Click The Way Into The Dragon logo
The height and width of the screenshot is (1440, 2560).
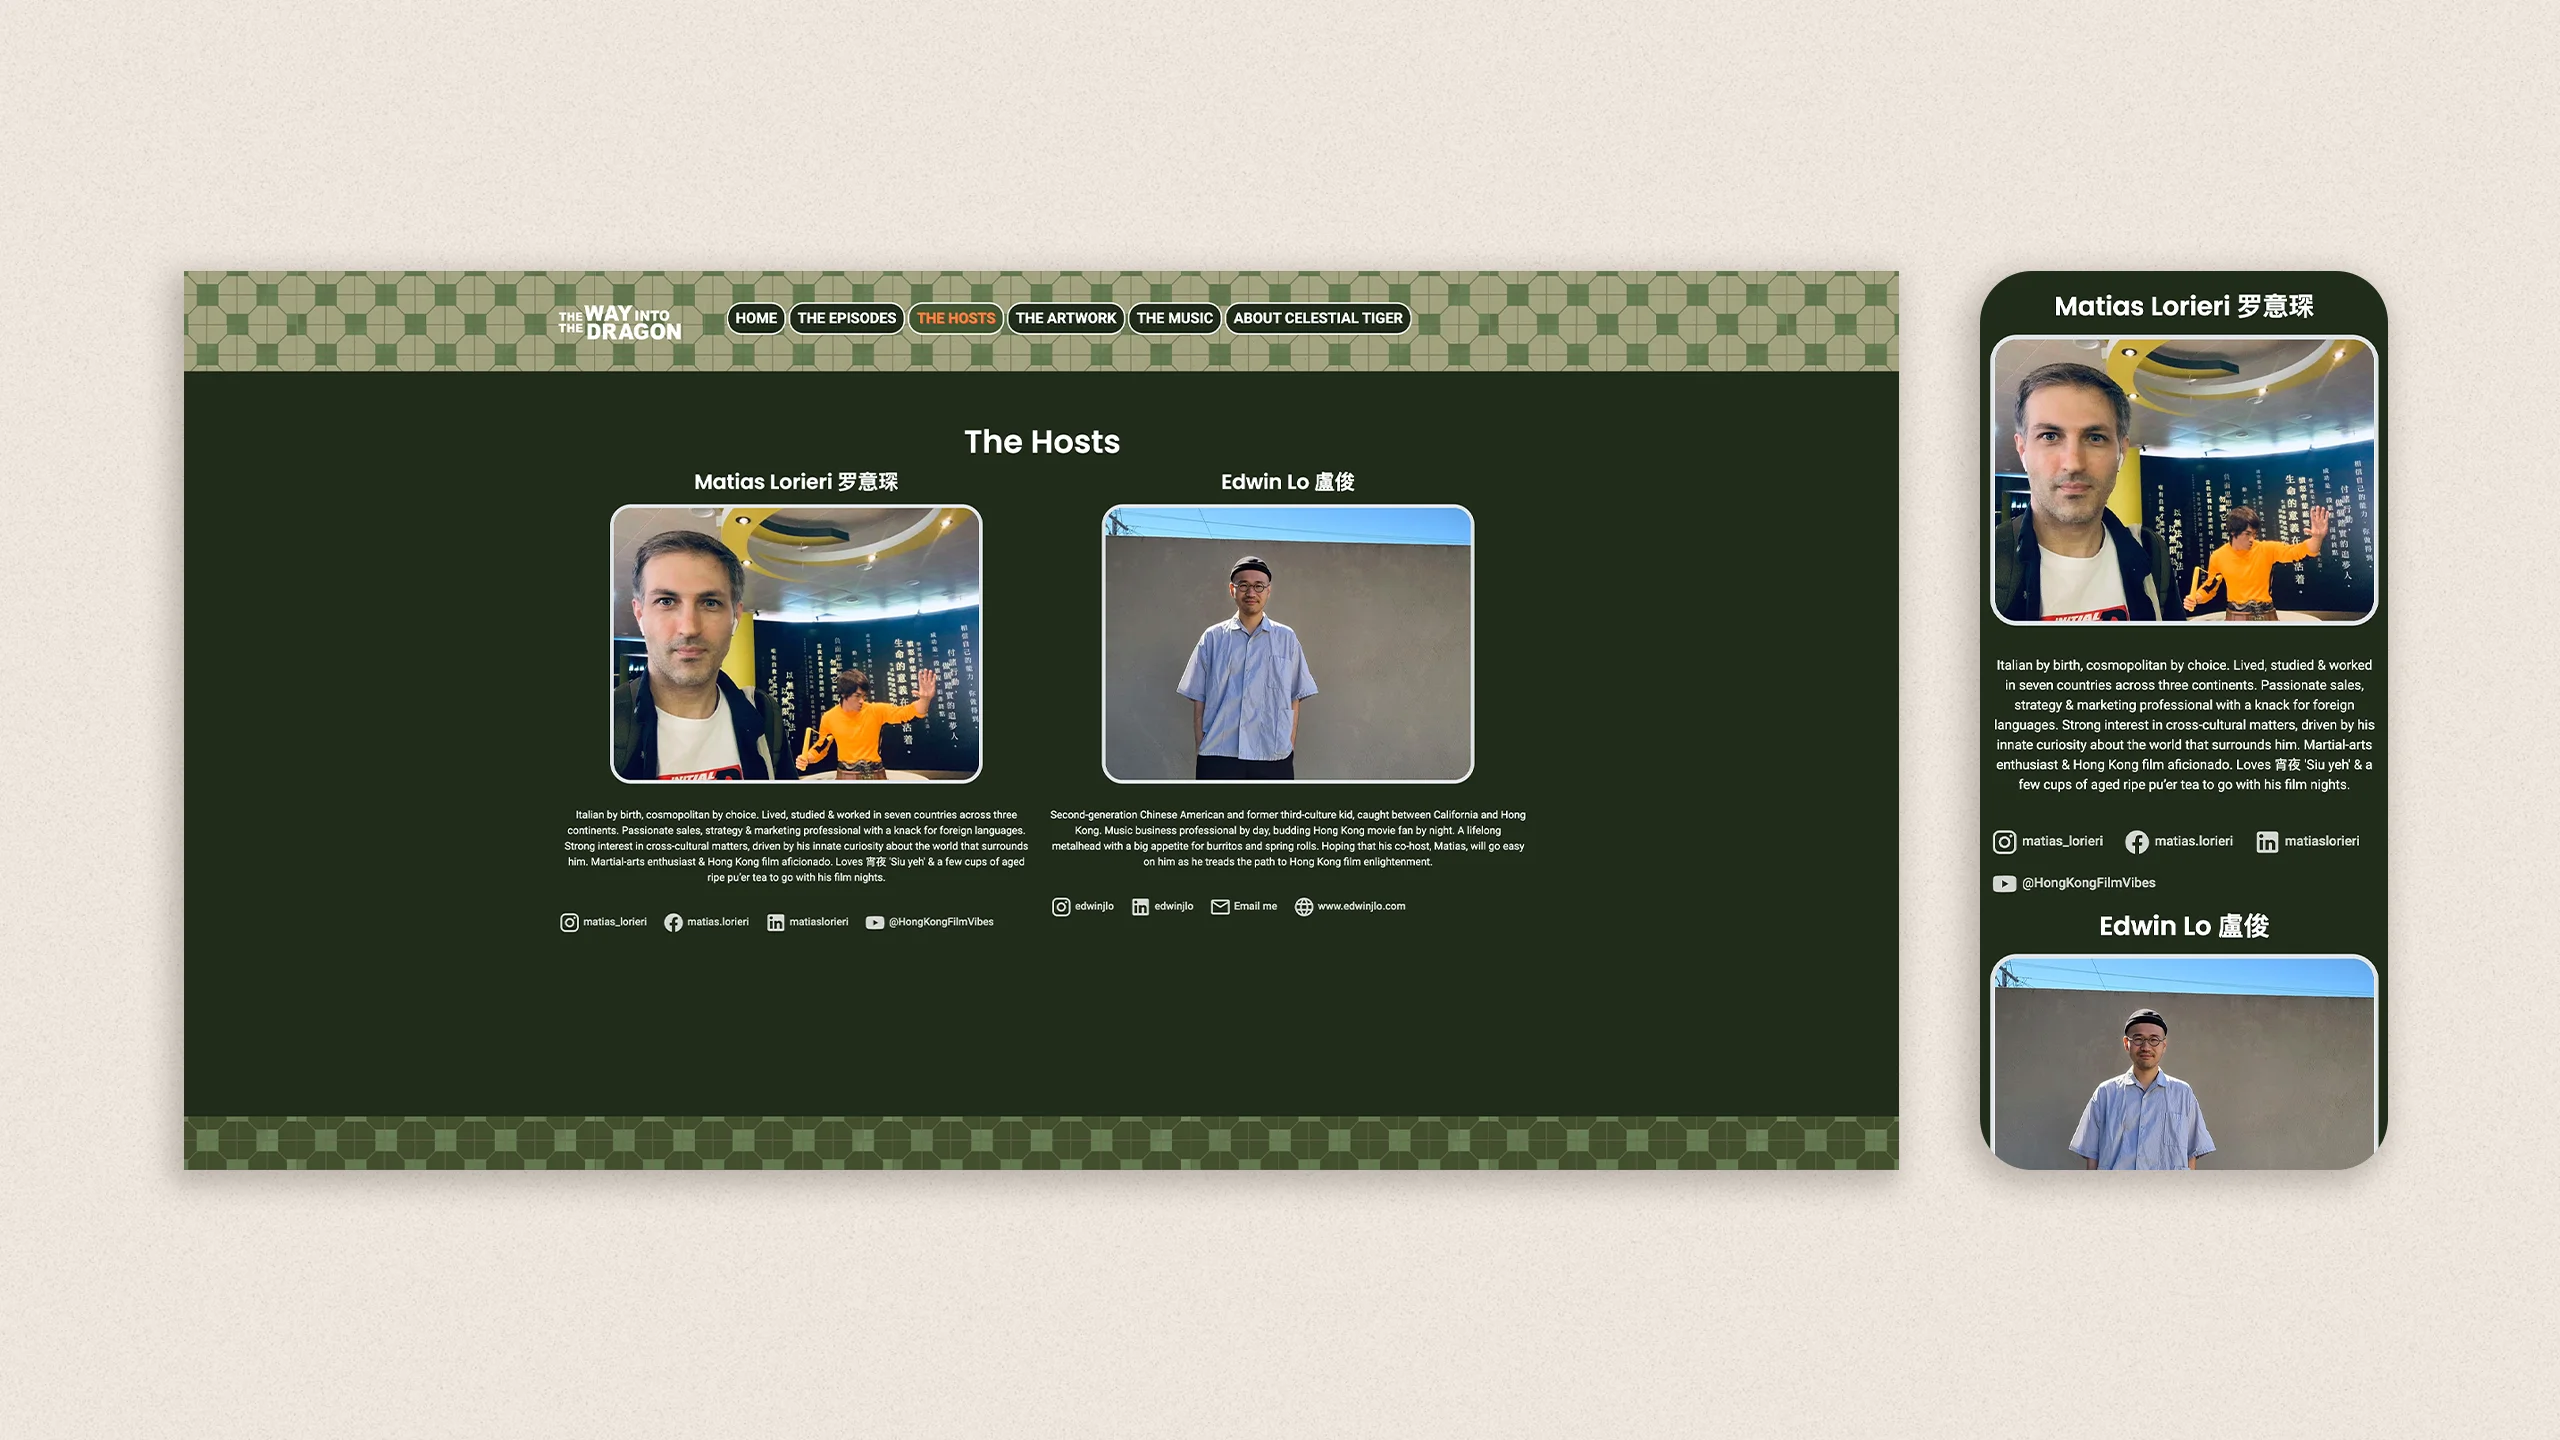point(620,322)
